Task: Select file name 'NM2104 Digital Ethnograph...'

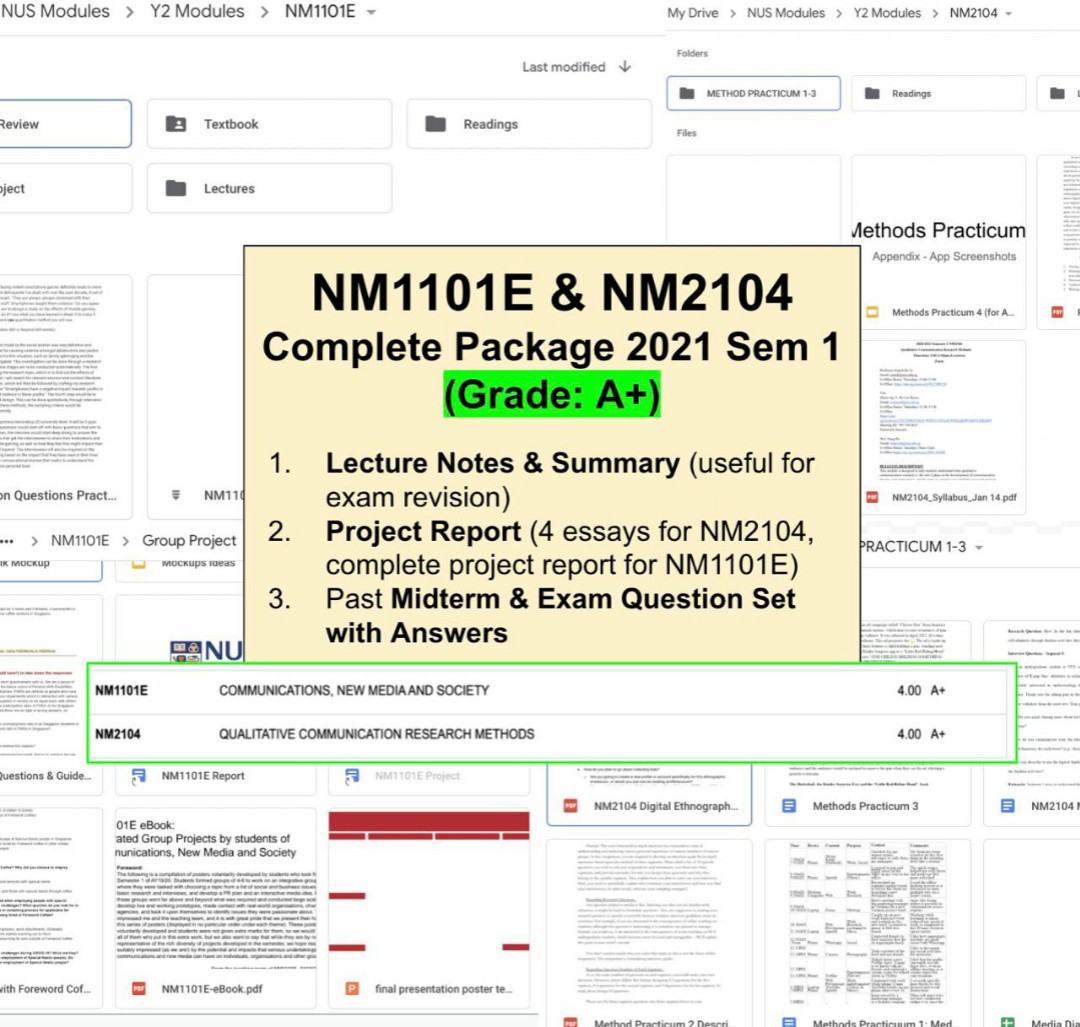Action: [x=665, y=806]
